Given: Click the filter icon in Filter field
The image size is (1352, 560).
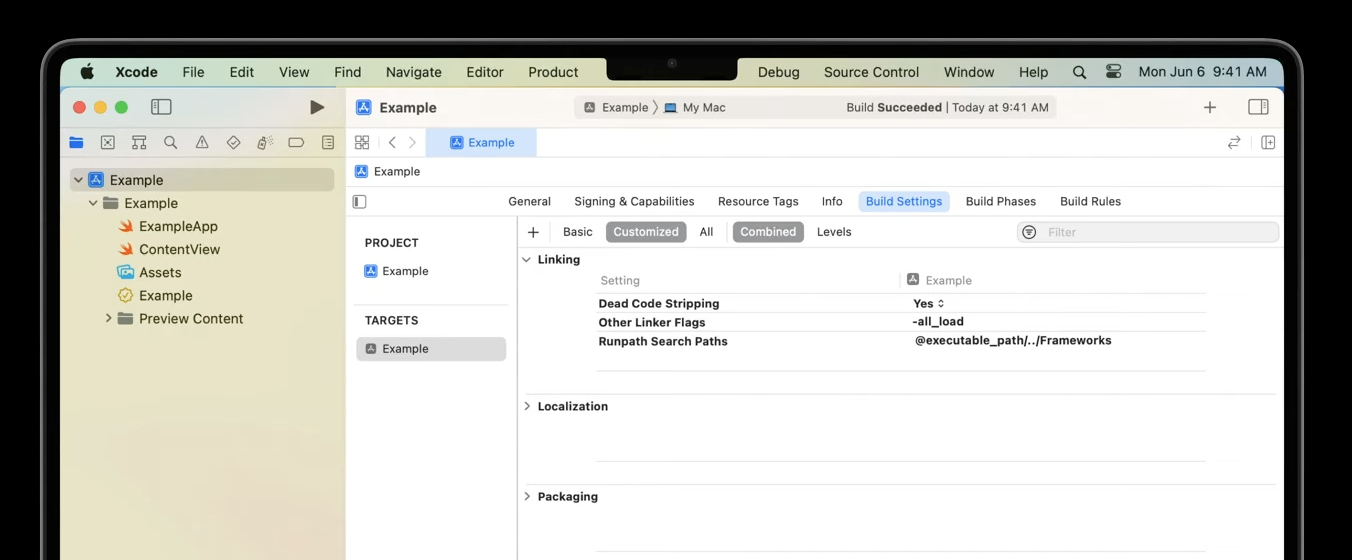Looking at the screenshot, I should click(1029, 232).
